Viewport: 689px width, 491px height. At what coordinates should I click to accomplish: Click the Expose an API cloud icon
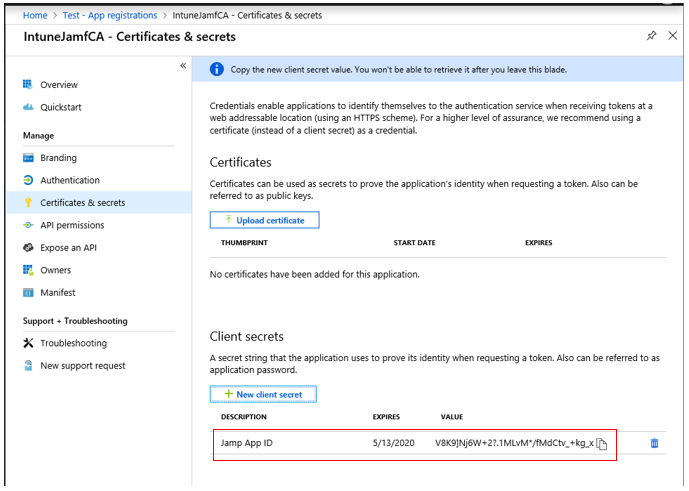[28, 247]
